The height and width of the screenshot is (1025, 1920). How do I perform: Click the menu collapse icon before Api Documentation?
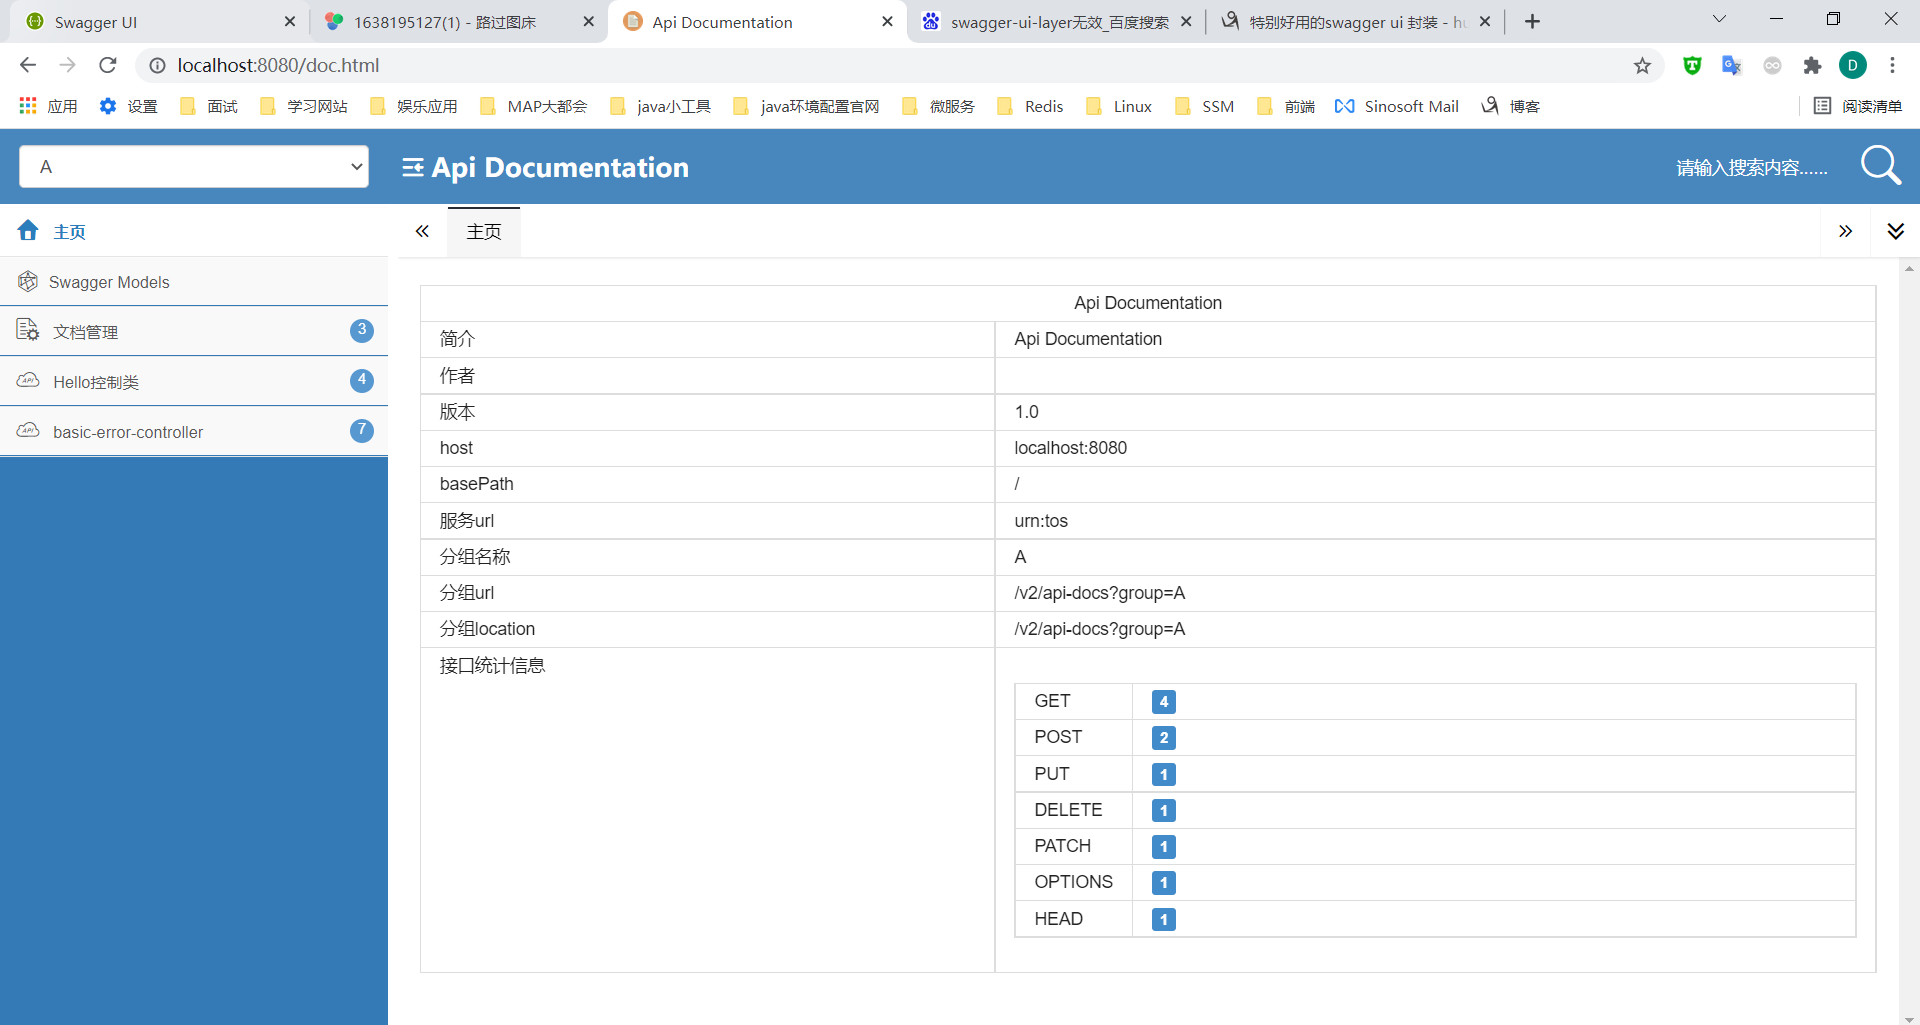[412, 168]
